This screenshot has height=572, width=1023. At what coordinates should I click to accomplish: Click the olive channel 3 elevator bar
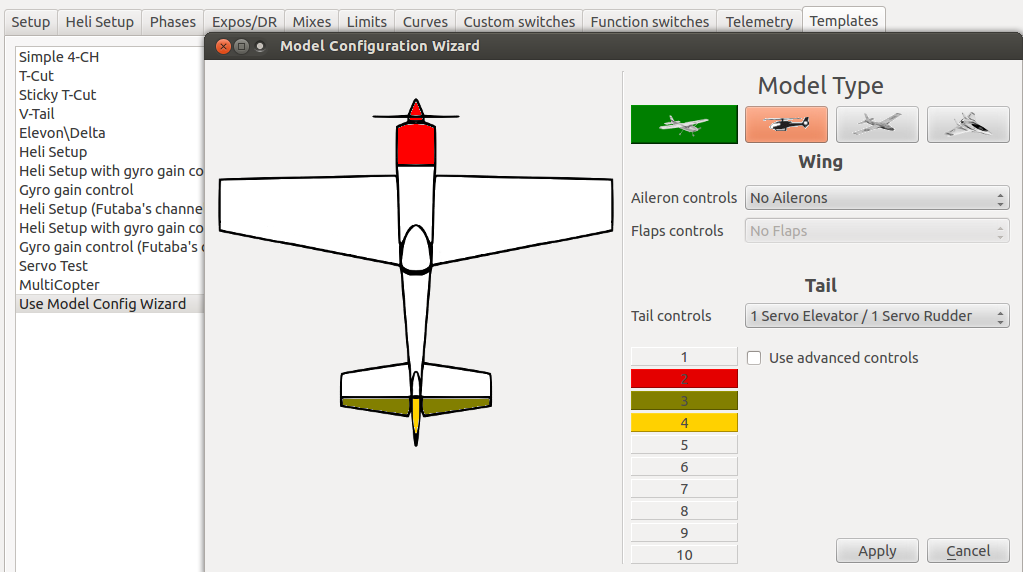tap(684, 401)
